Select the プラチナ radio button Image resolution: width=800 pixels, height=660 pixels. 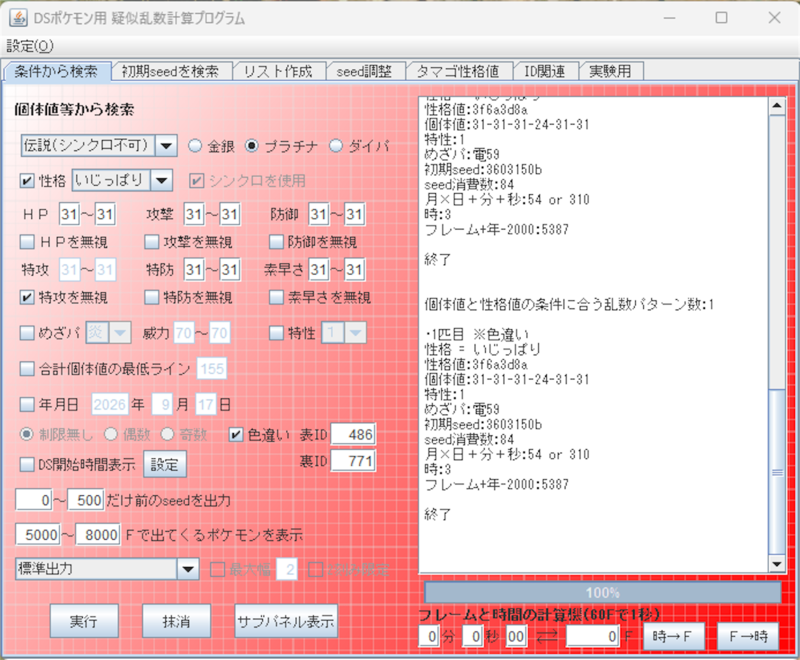click(x=252, y=146)
